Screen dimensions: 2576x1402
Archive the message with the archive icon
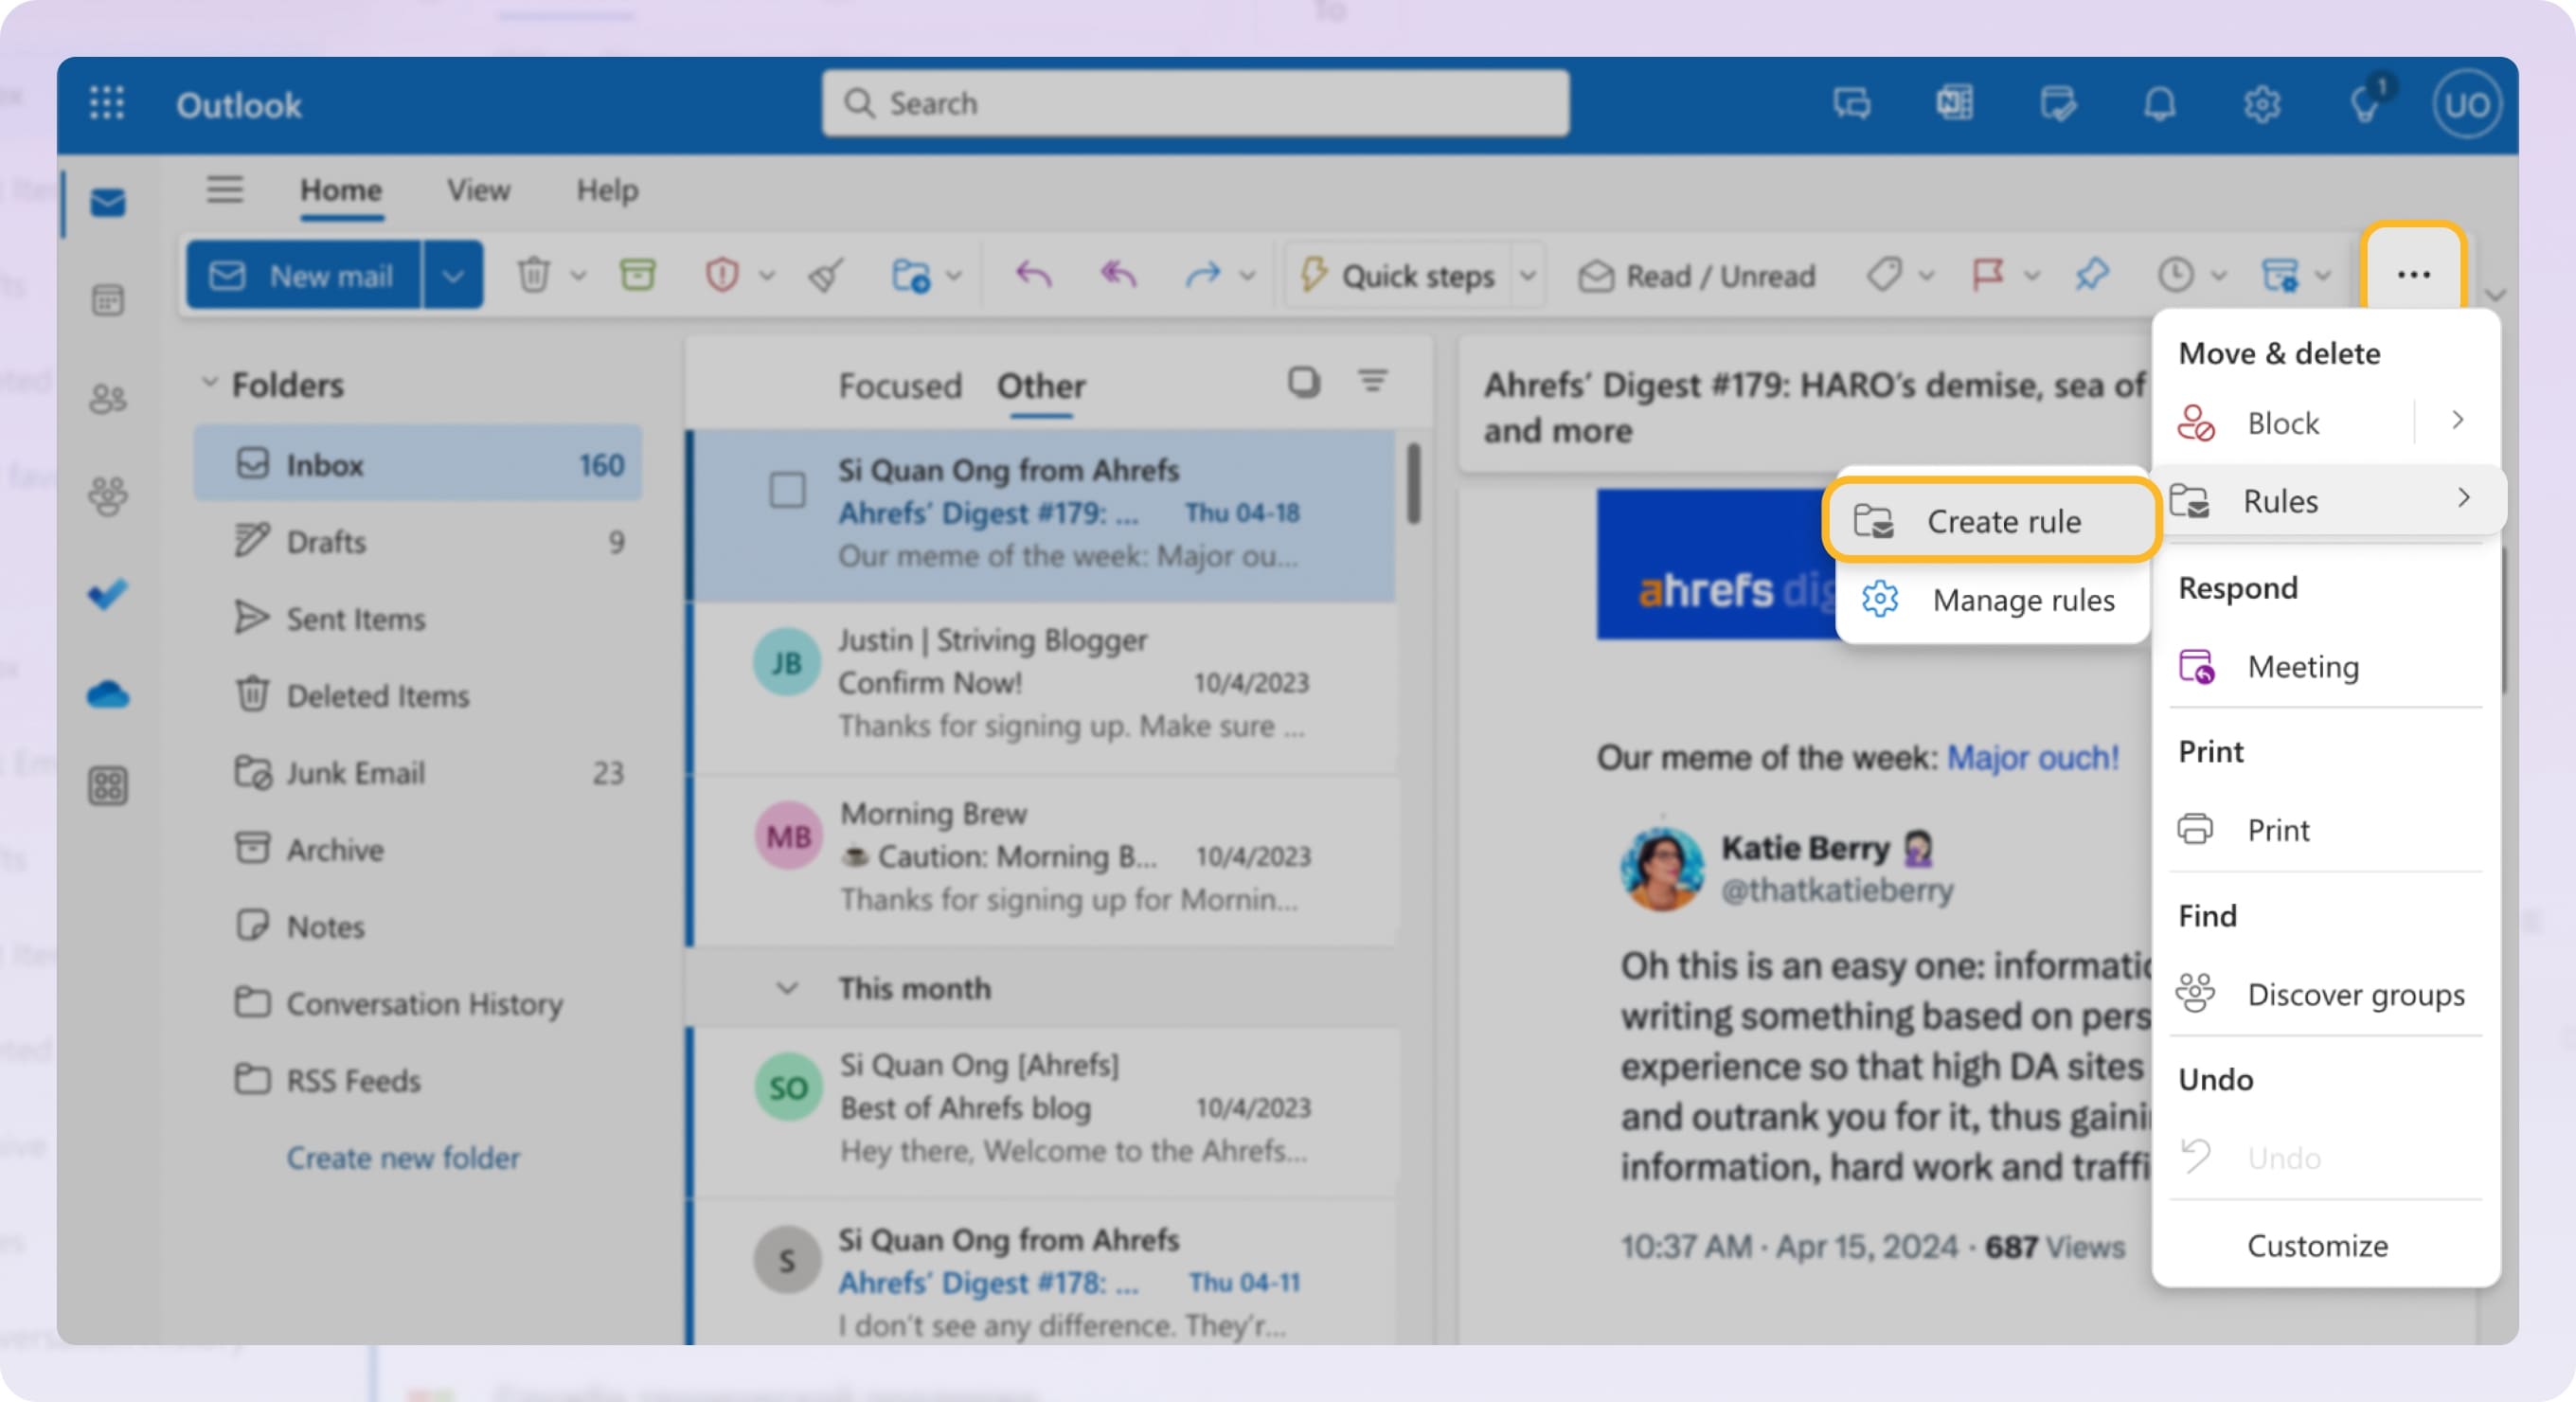640,275
